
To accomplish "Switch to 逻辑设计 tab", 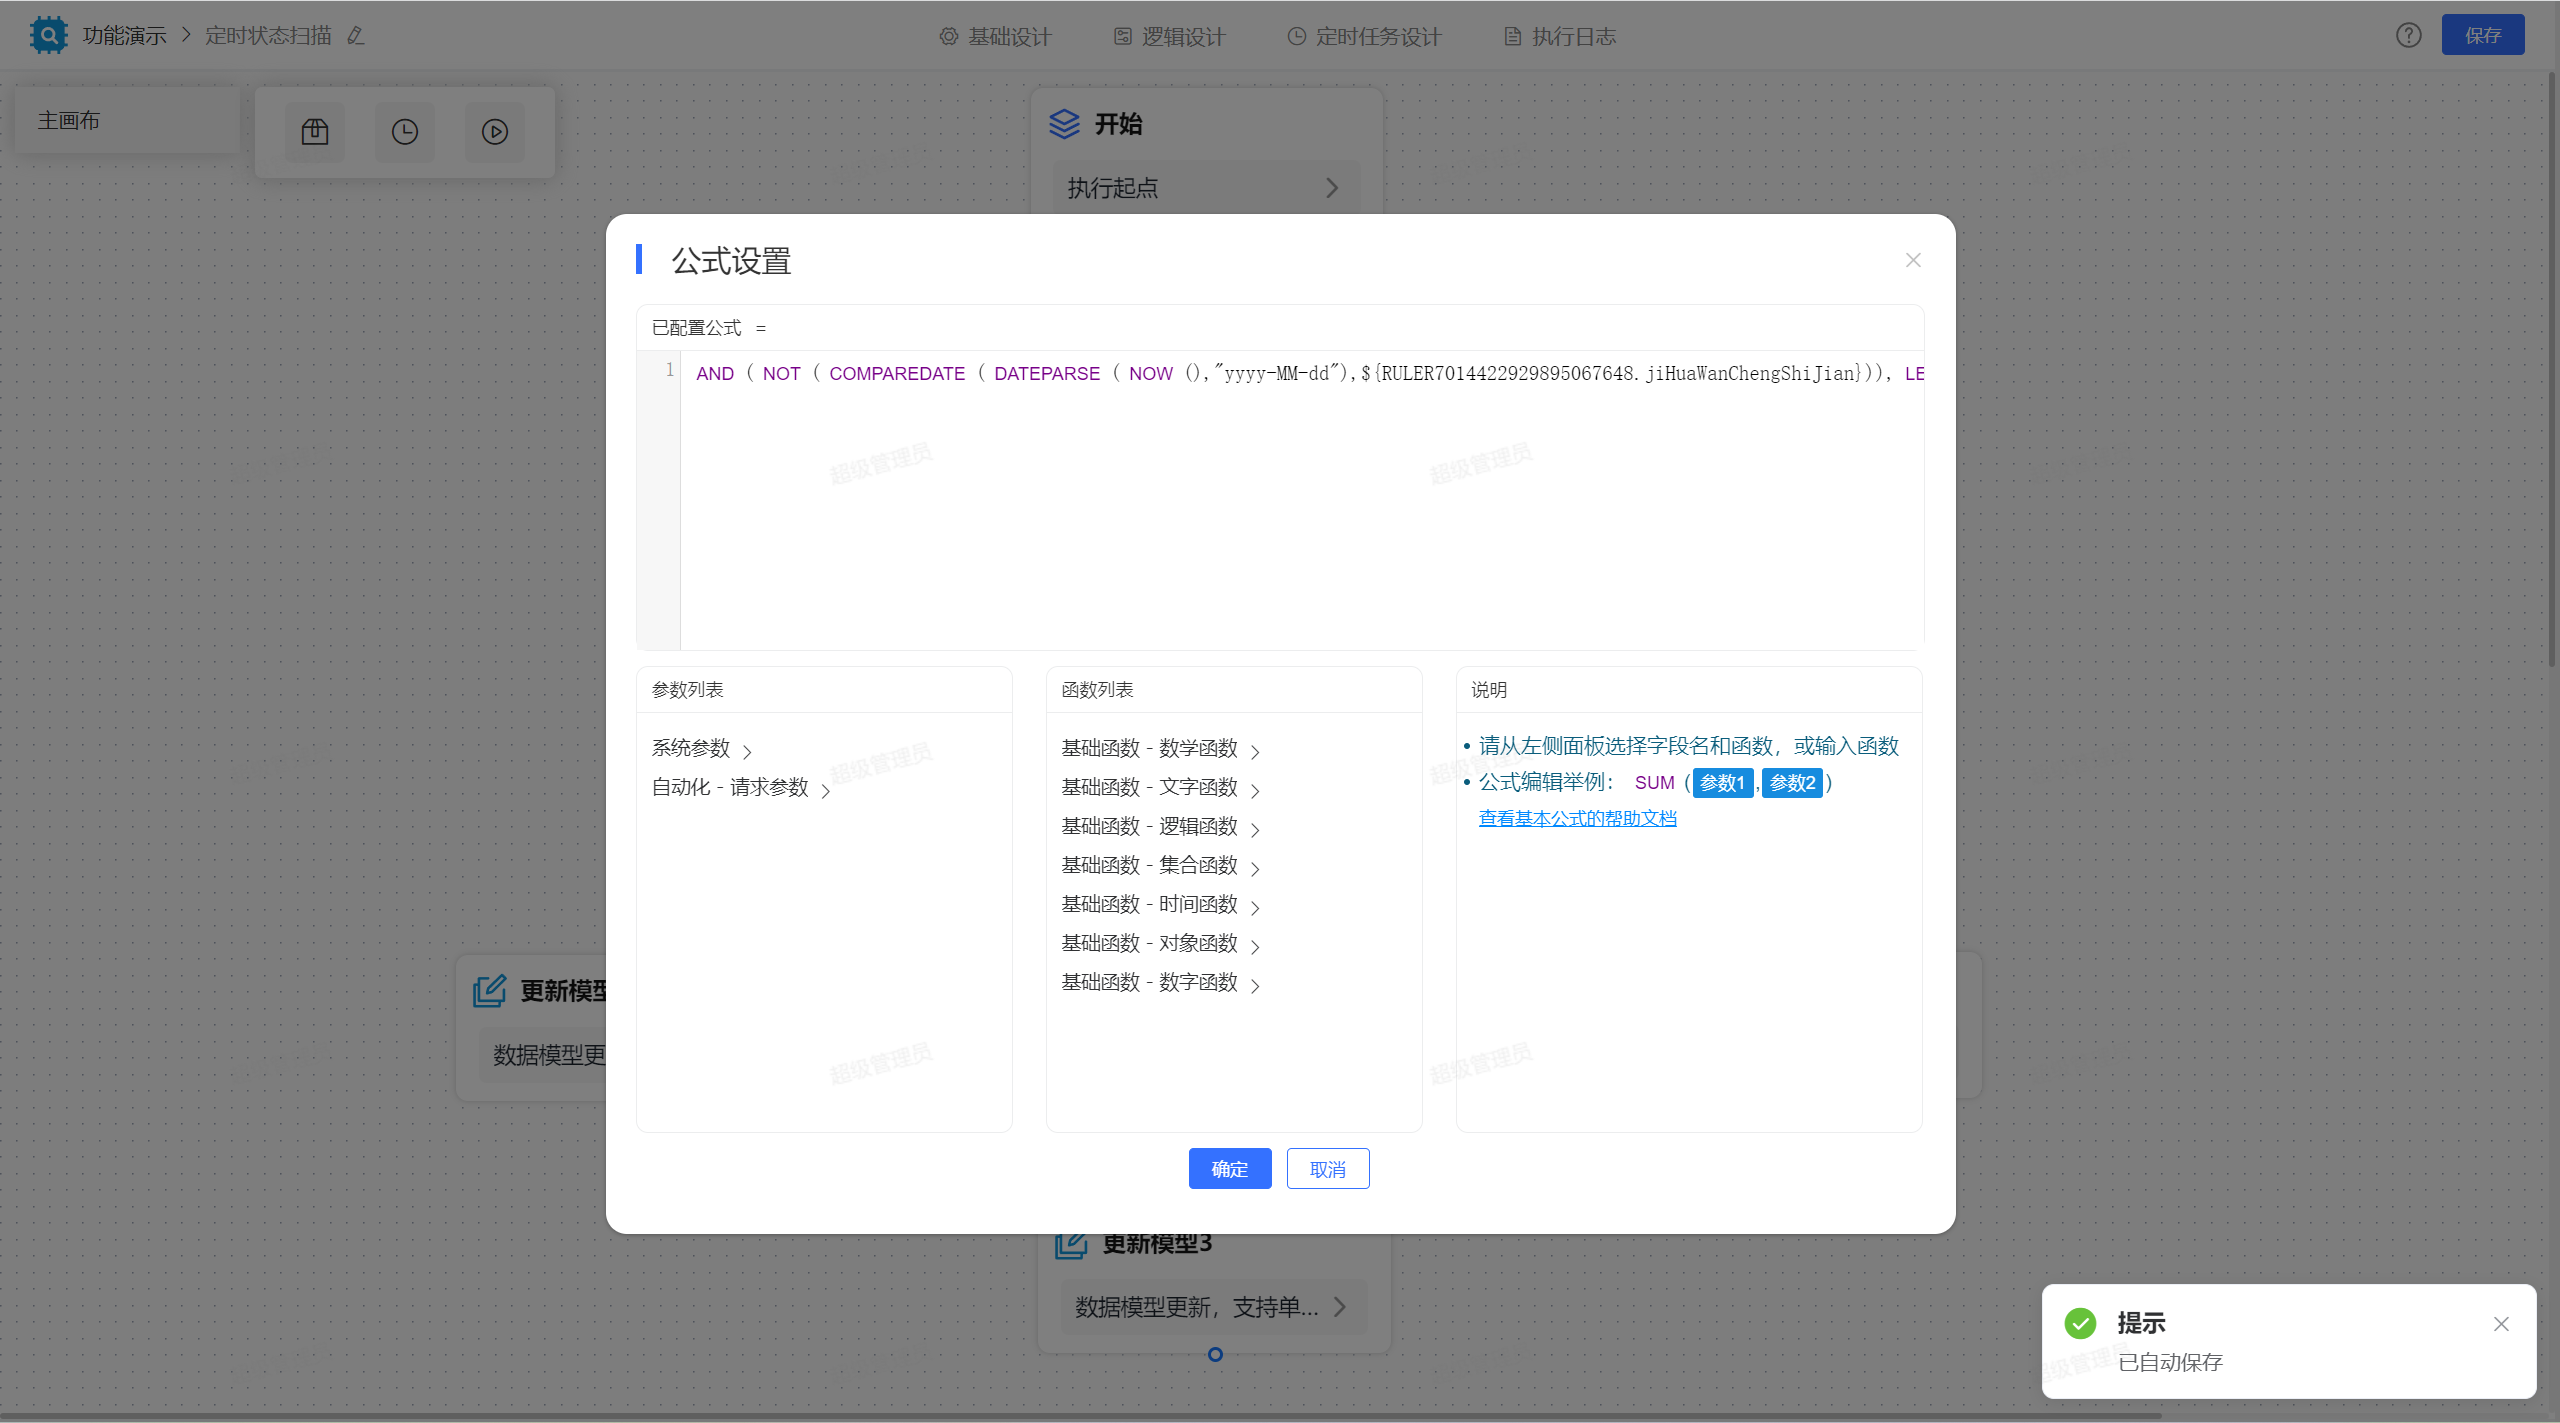I will click(x=1169, y=36).
